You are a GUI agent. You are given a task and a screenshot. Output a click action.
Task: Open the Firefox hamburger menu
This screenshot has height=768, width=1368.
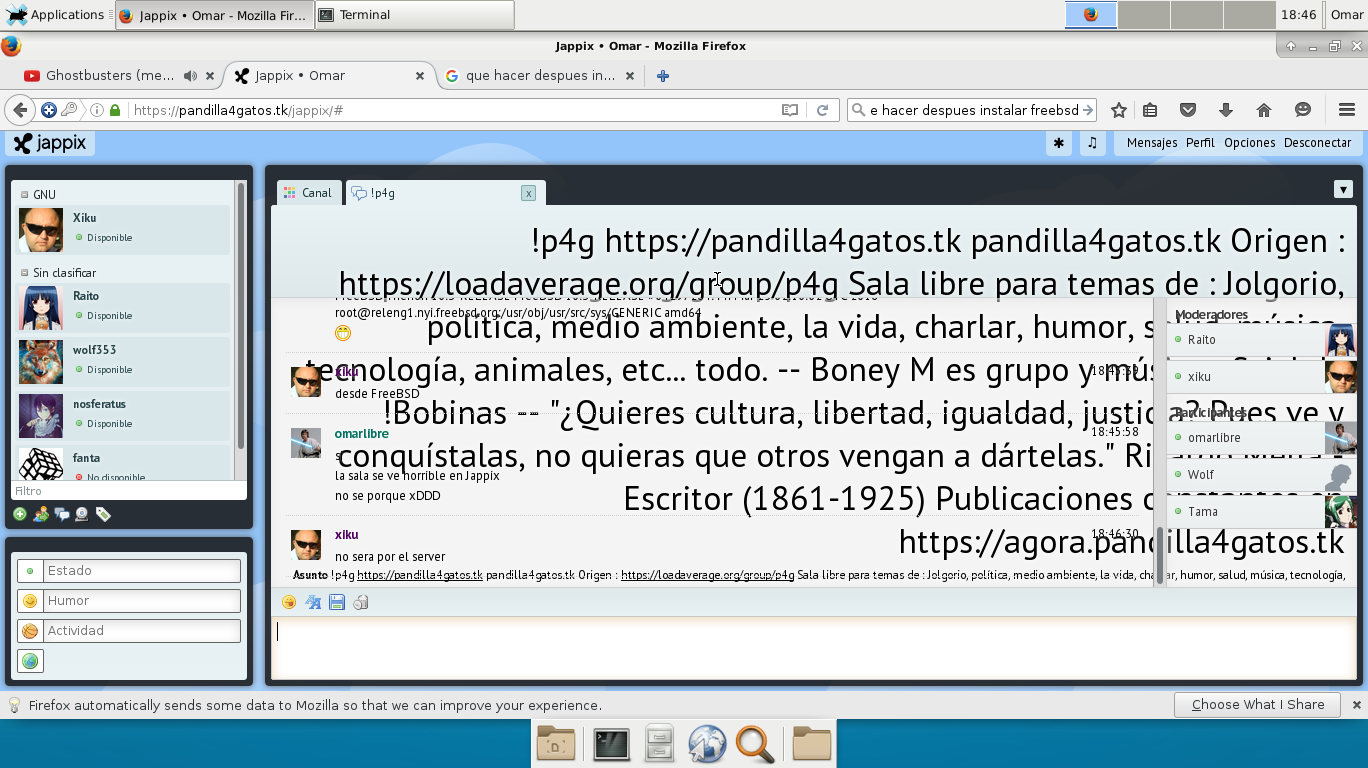tap(1346, 110)
